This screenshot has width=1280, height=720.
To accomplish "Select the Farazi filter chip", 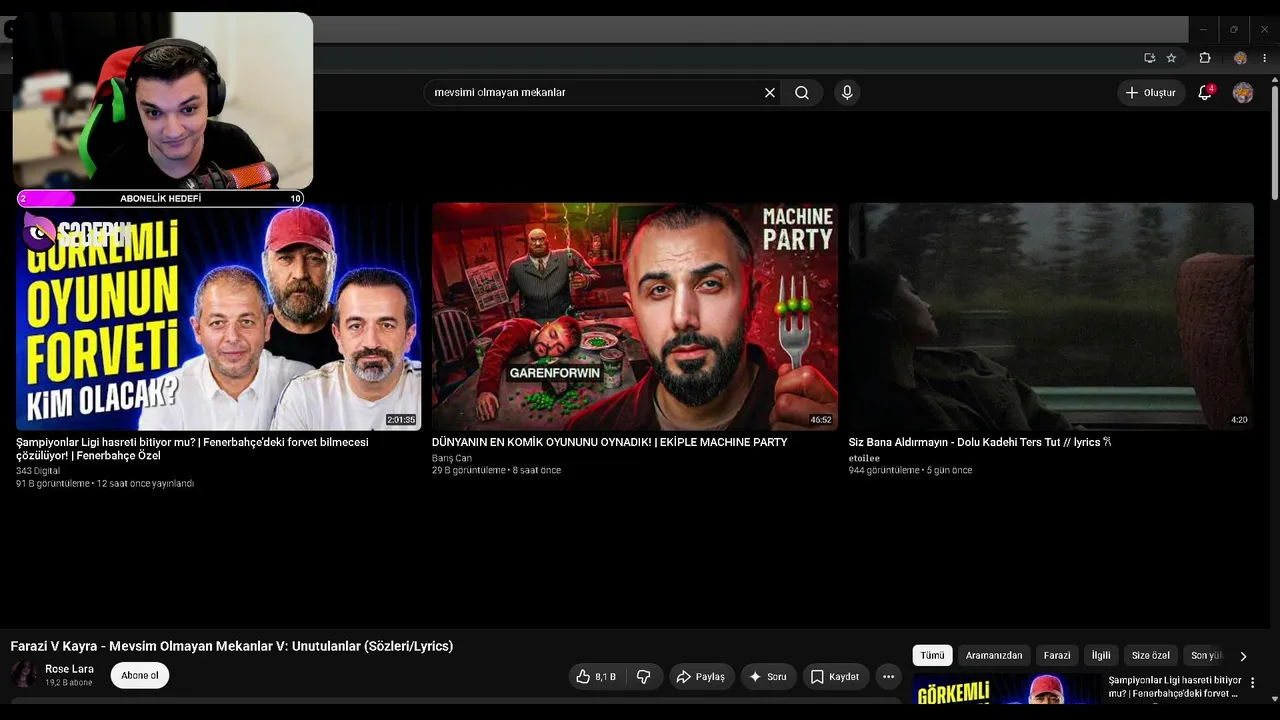I will tap(1057, 656).
